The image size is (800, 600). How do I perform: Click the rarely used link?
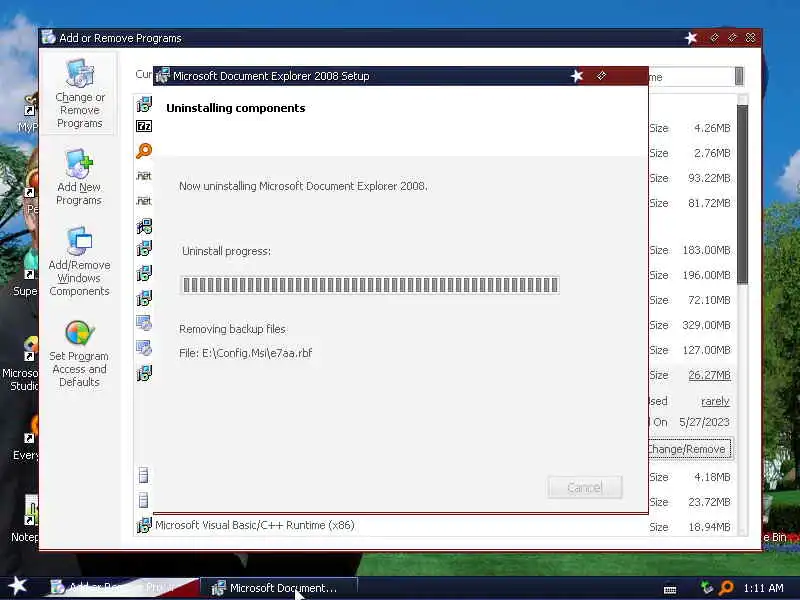(715, 401)
